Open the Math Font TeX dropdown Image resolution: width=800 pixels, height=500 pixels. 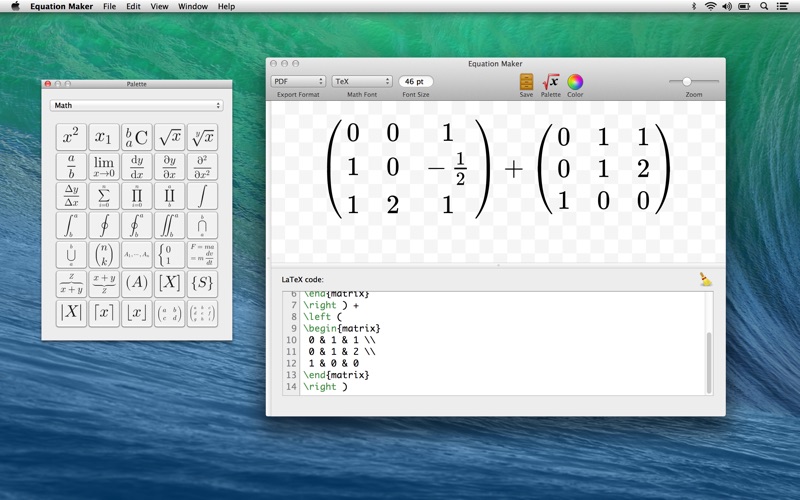pos(361,81)
